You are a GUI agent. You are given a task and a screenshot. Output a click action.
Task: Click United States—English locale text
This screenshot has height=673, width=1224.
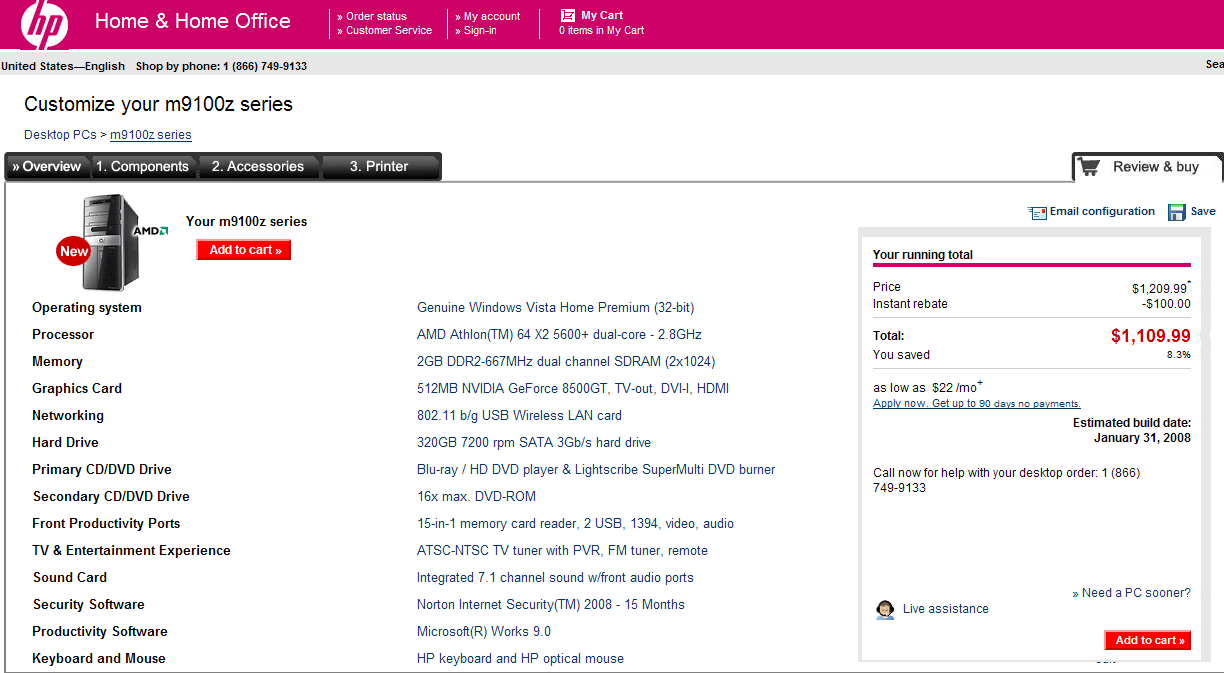(63, 66)
